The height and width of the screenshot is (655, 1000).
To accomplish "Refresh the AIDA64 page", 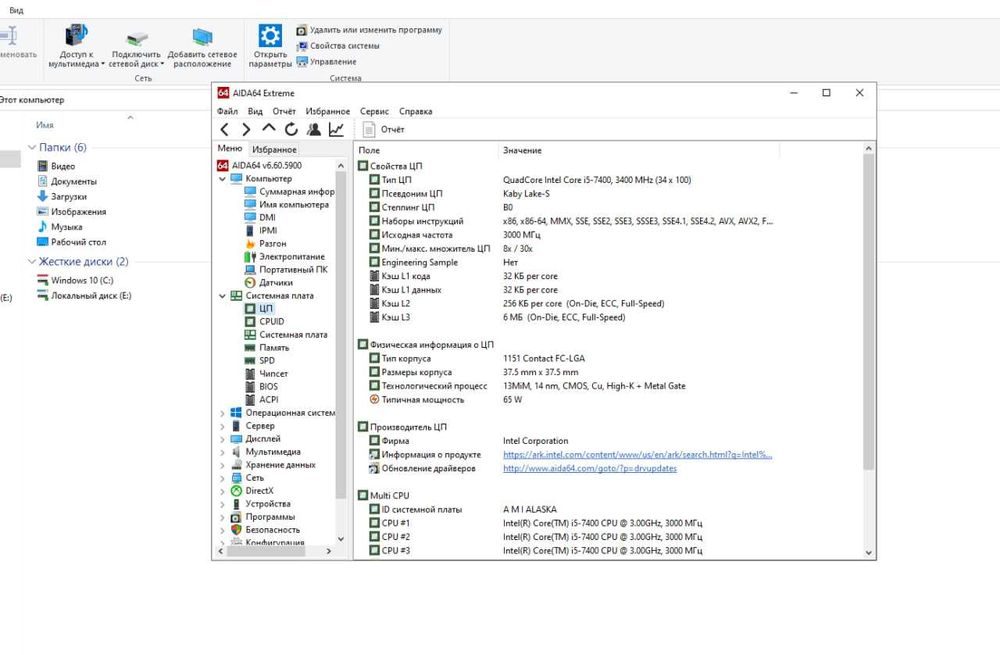I will (291, 129).
